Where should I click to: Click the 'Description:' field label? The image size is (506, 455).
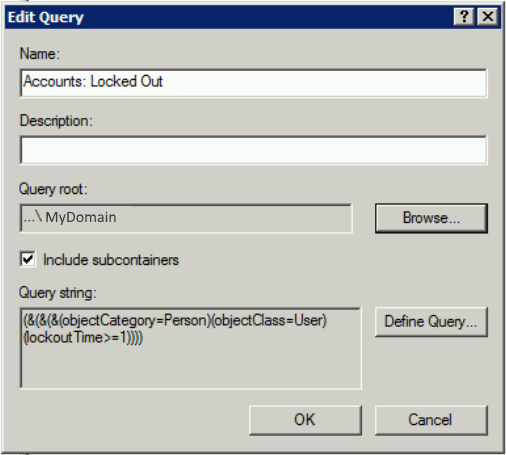(56, 121)
